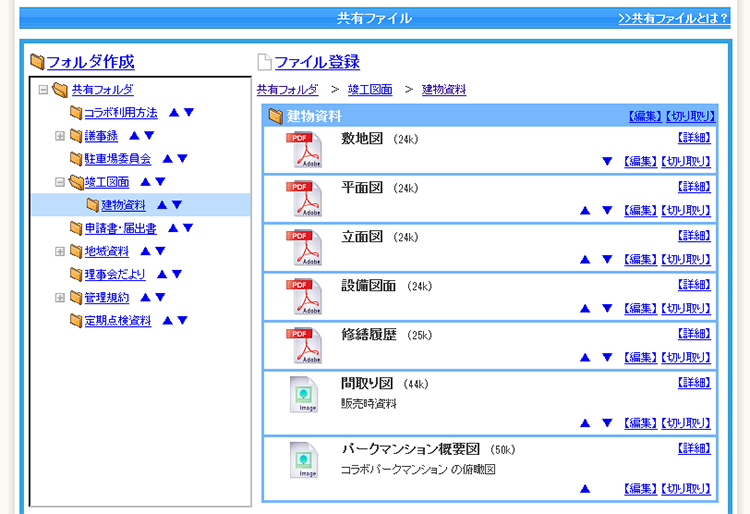This screenshot has height=514, width=750.
Task: Select 建物資料 in breadcrumb
Action: pyautogui.click(x=444, y=89)
